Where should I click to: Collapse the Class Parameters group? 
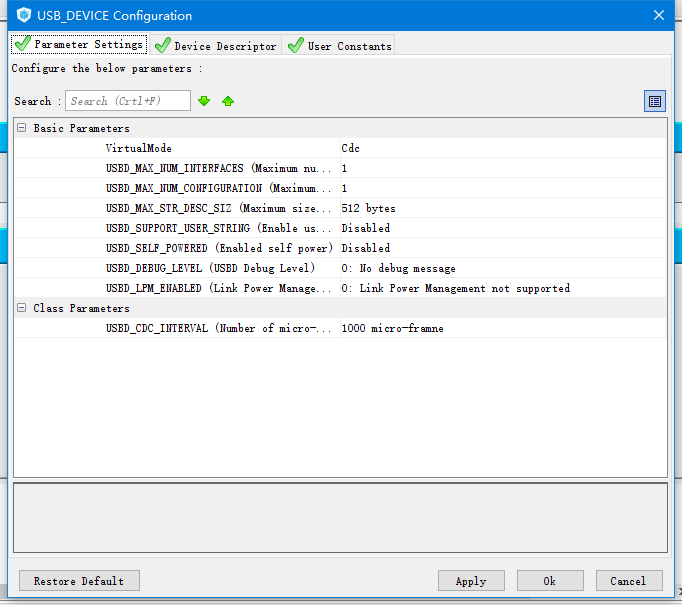click(21, 308)
